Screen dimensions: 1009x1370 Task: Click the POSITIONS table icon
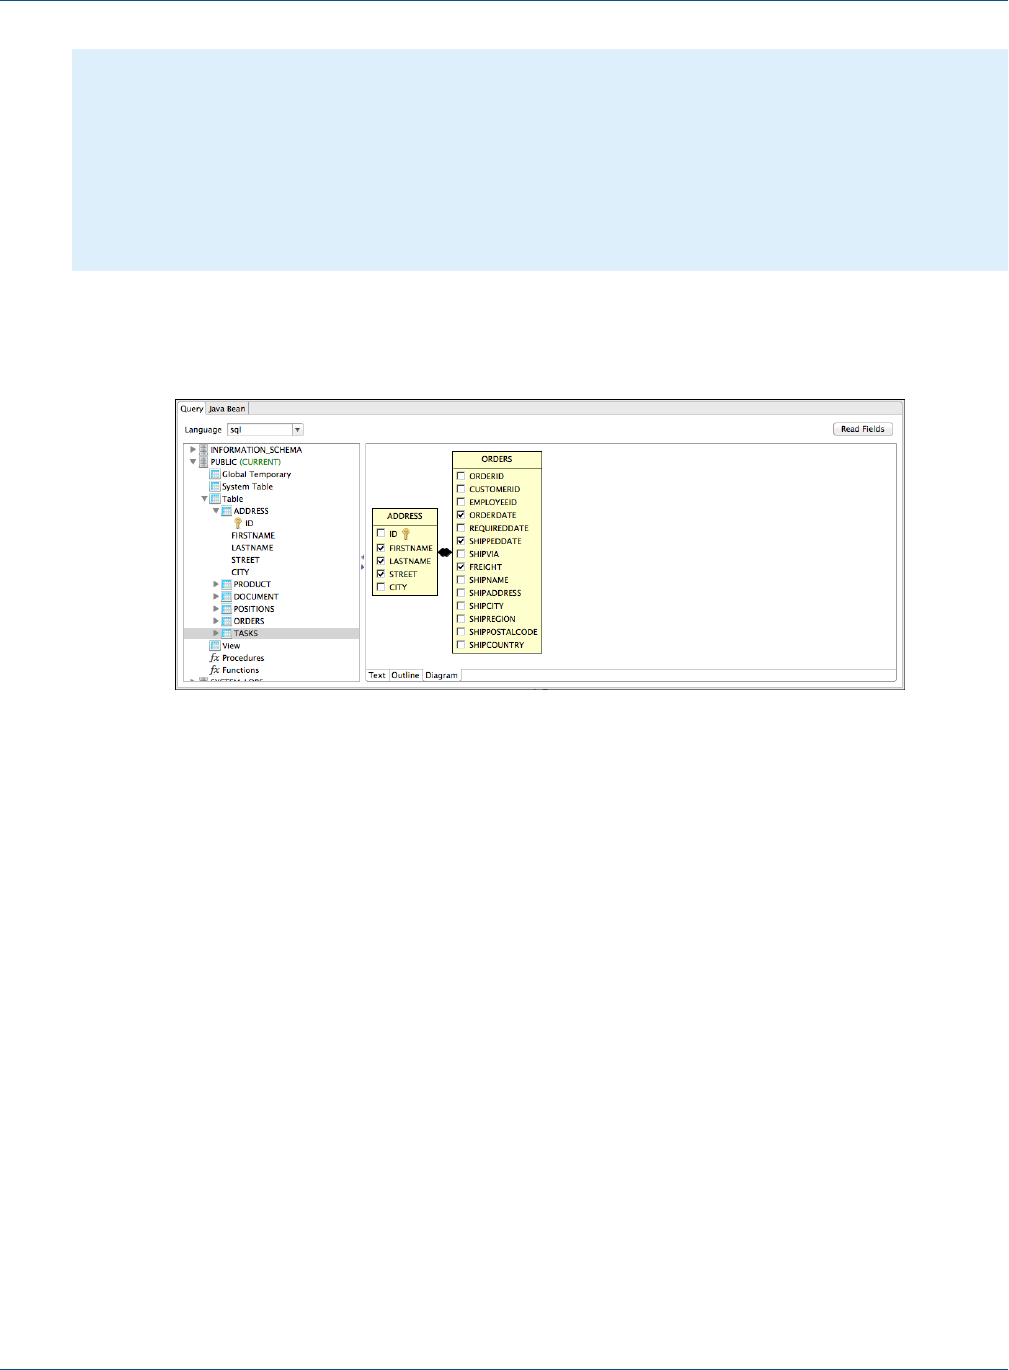pos(227,608)
